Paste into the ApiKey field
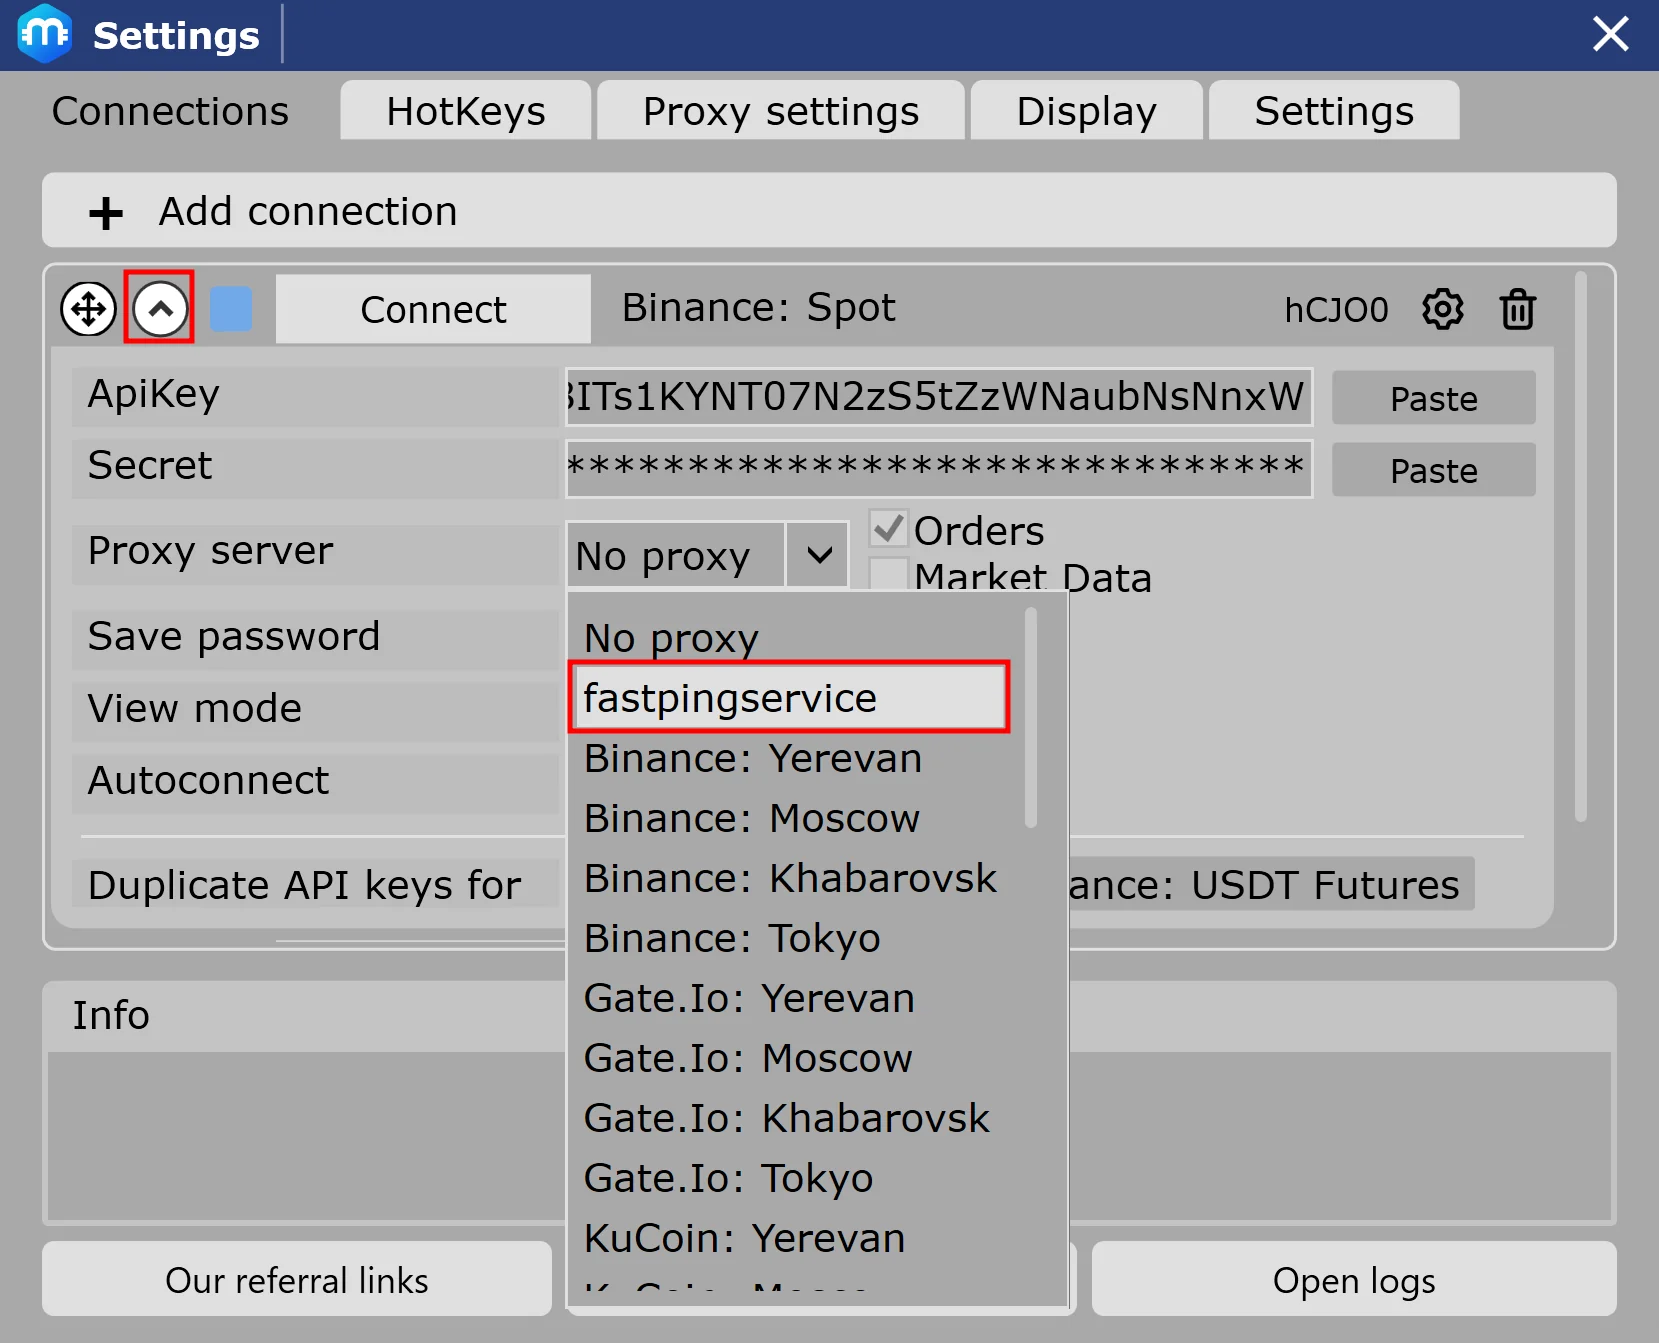 1433,398
